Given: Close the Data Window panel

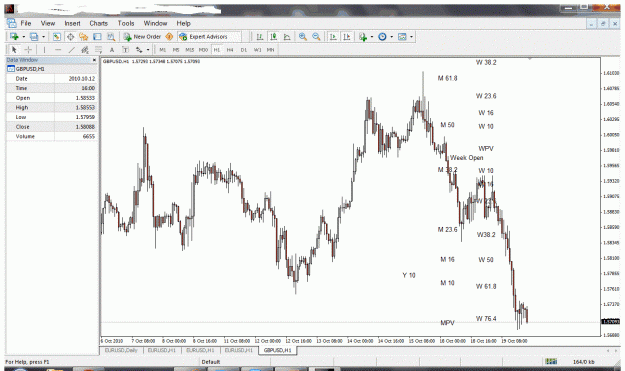Looking at the screenshot, I should pyautogui.click(x=94, y=60).
